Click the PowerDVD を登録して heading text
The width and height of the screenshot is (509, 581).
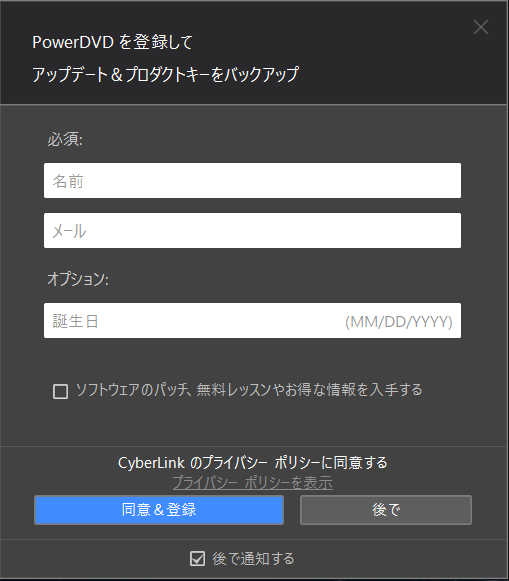coord(112,42)
